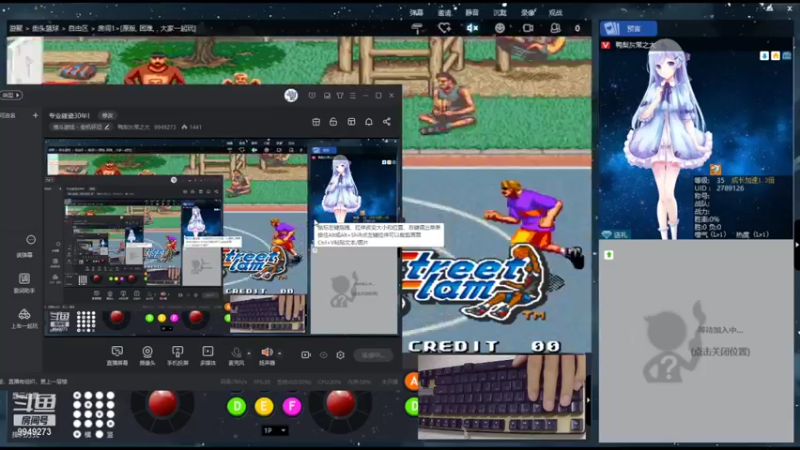Open the smiley emoji icon
The height and width of the screenshot is (450, 800).
[x=499, y=28]
